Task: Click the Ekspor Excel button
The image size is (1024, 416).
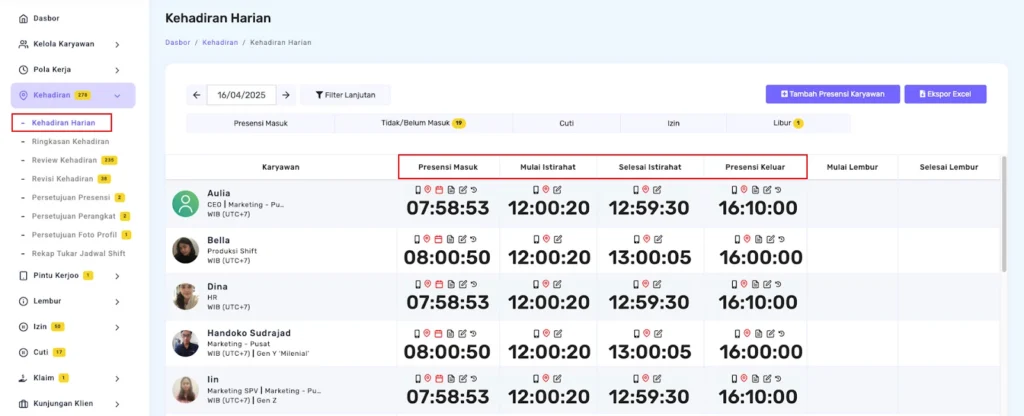Action: click(945, 94)
